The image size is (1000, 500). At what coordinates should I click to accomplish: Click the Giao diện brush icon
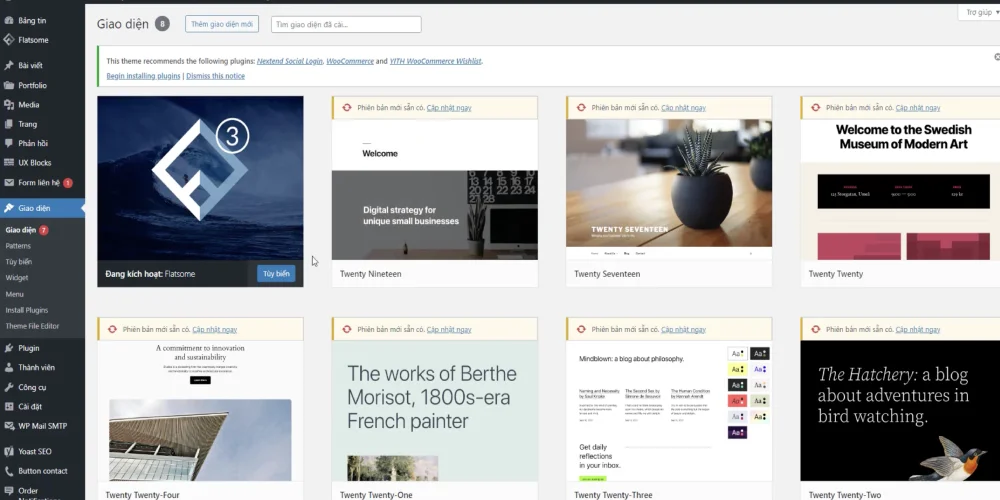(x=8, y=208)
